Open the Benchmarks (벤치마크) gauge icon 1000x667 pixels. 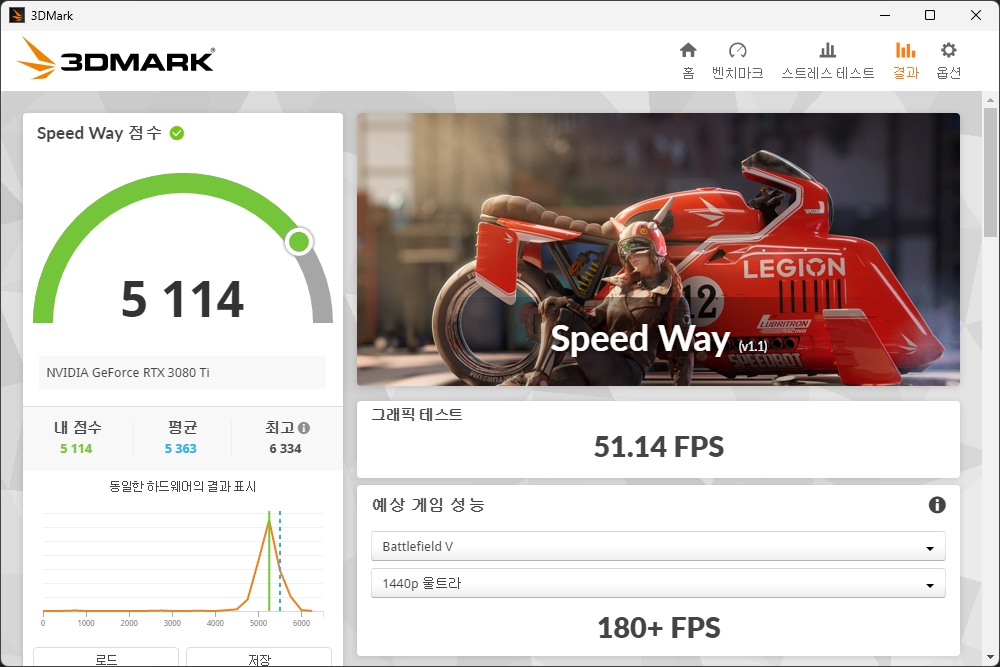click(x=737, y=50)
